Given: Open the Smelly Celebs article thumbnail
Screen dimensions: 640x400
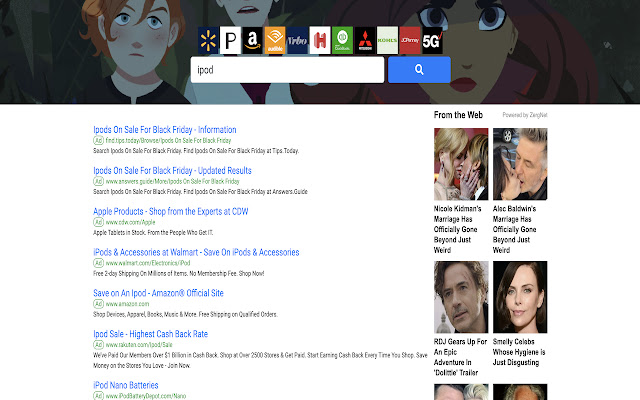Looking at the screenshot, I should [x=520, y=297].
